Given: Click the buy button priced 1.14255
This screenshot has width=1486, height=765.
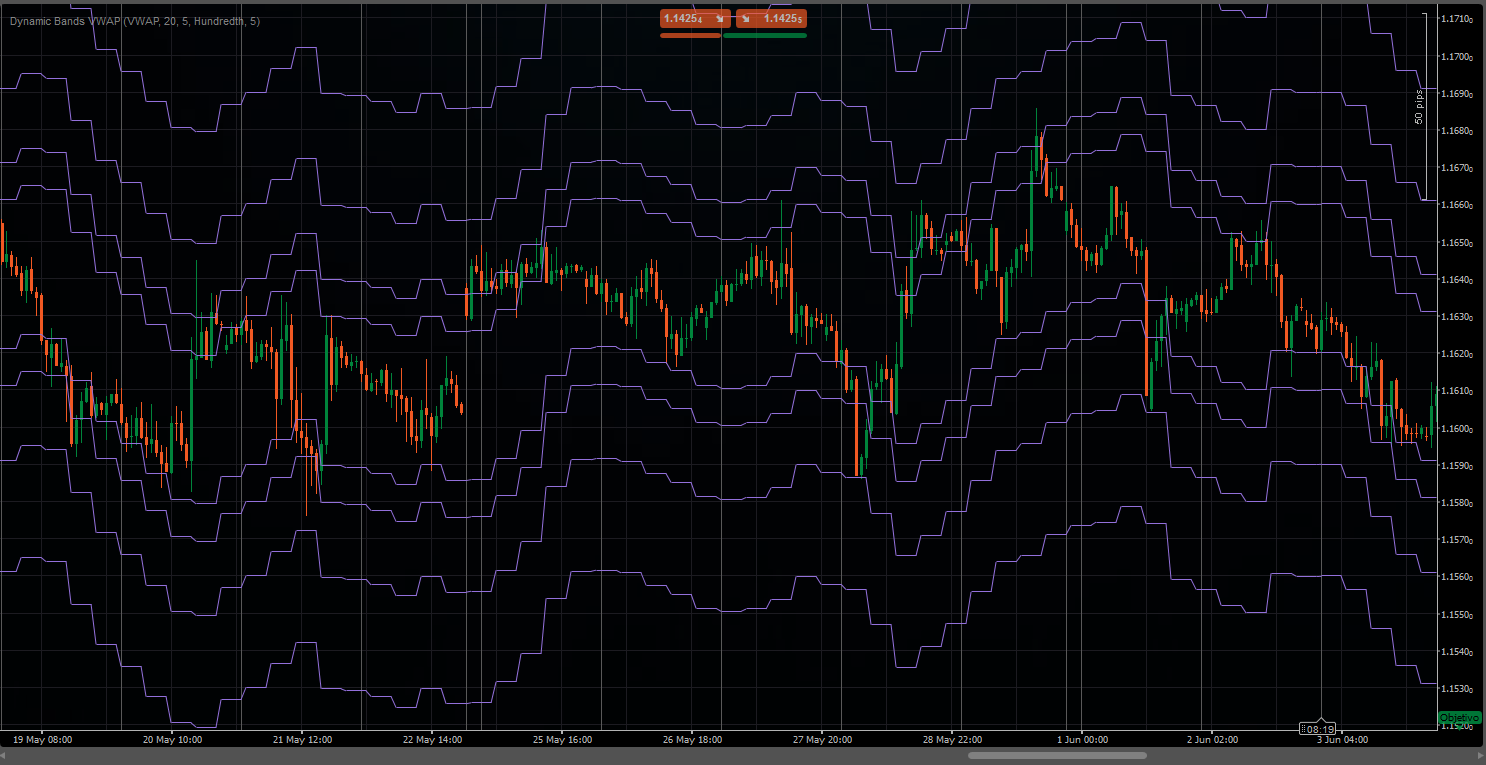Looking at the screenshot, I should pos(771,18).
